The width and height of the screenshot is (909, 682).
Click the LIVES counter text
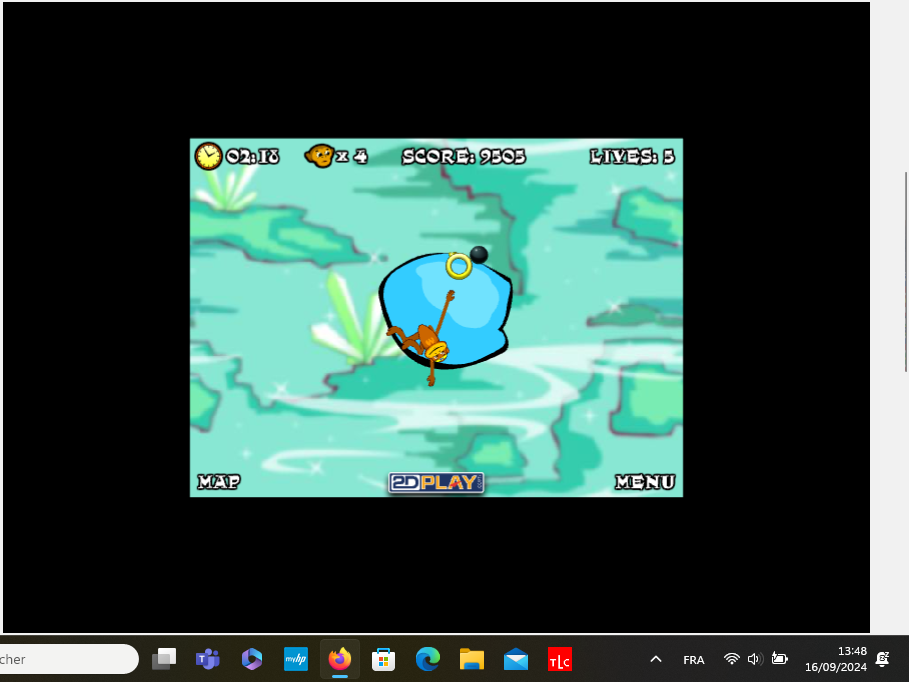pos(632,156)
